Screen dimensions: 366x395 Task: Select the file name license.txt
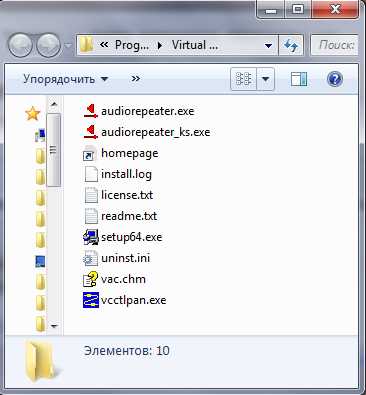pos(127,195)
